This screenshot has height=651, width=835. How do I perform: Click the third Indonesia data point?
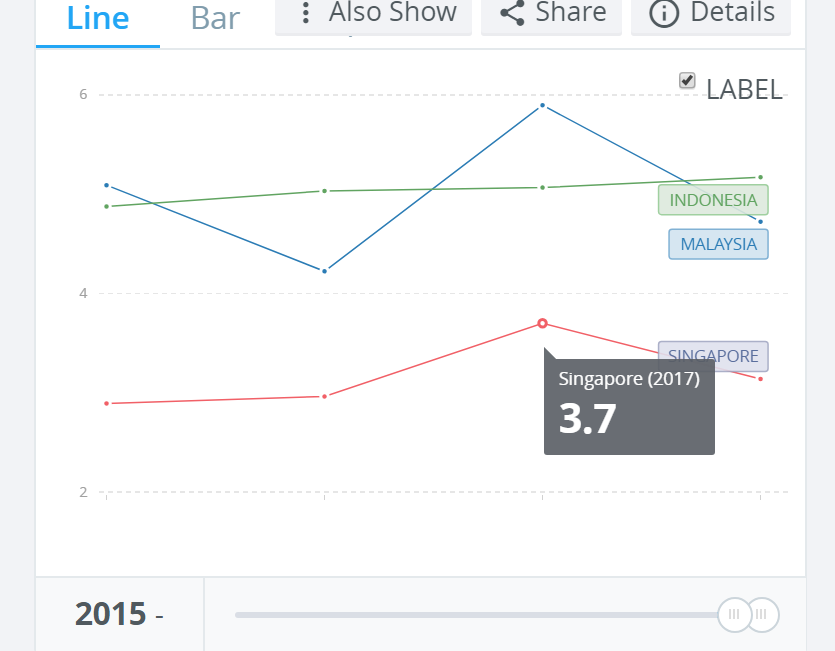(x=543, y=188)
